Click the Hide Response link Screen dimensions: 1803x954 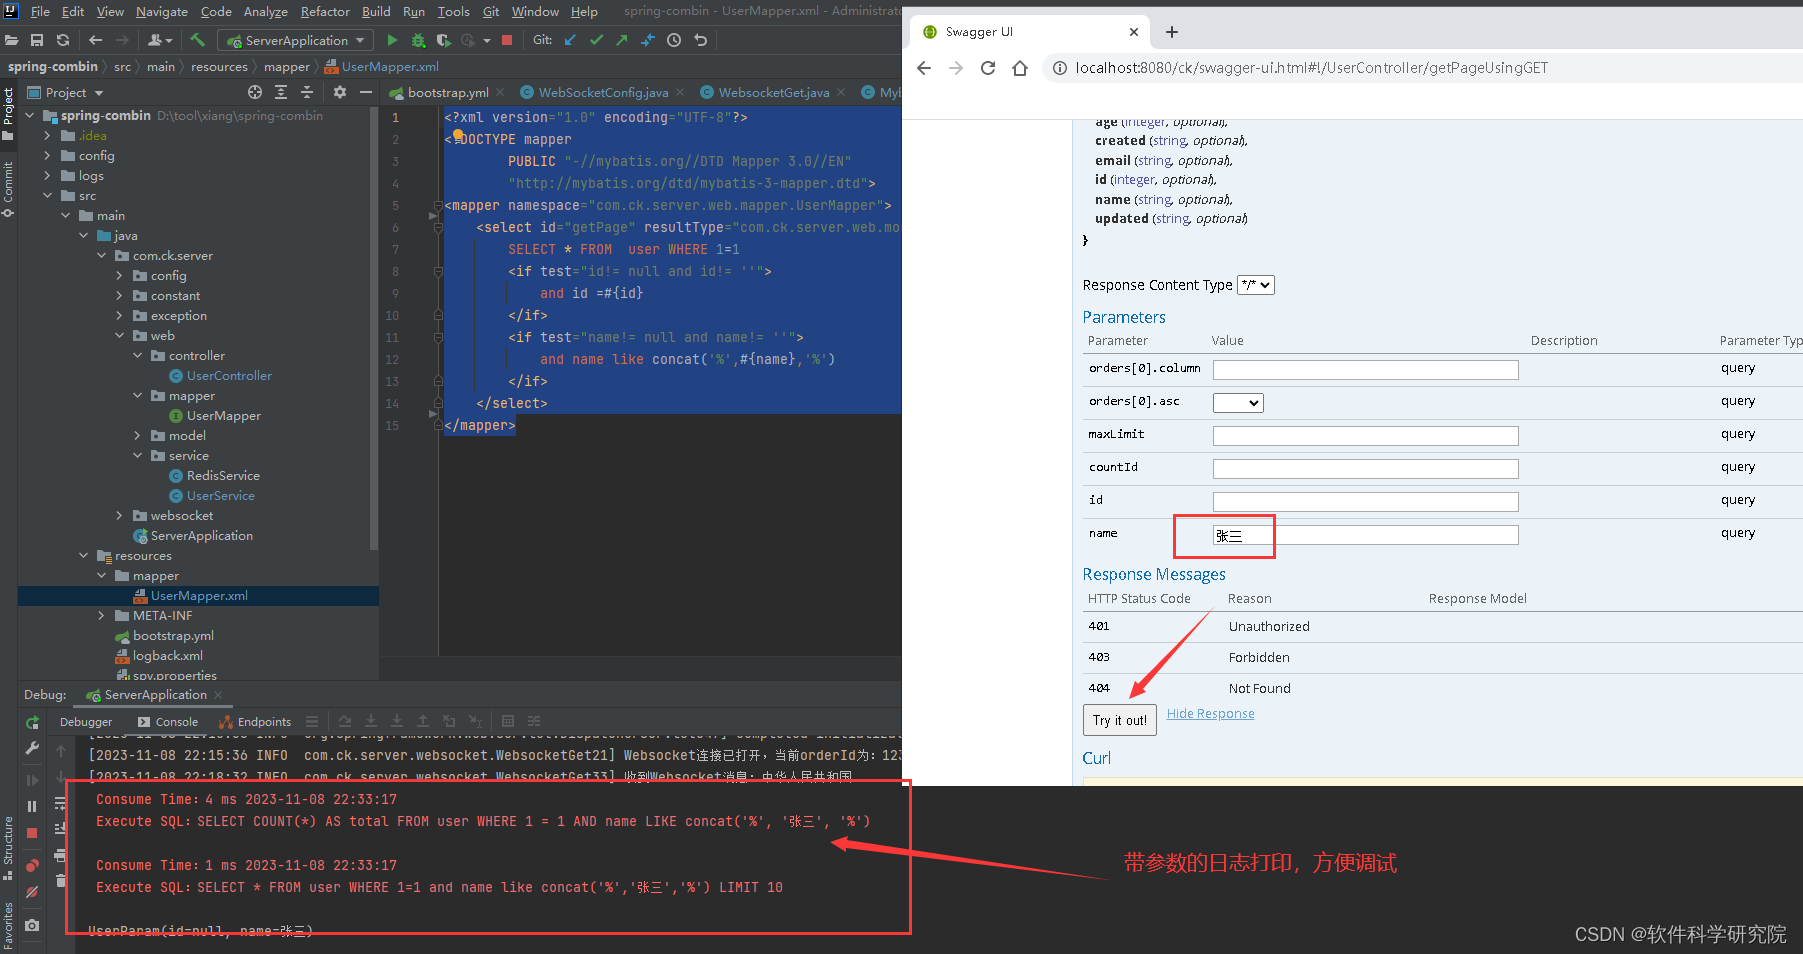pos(1210,713)
